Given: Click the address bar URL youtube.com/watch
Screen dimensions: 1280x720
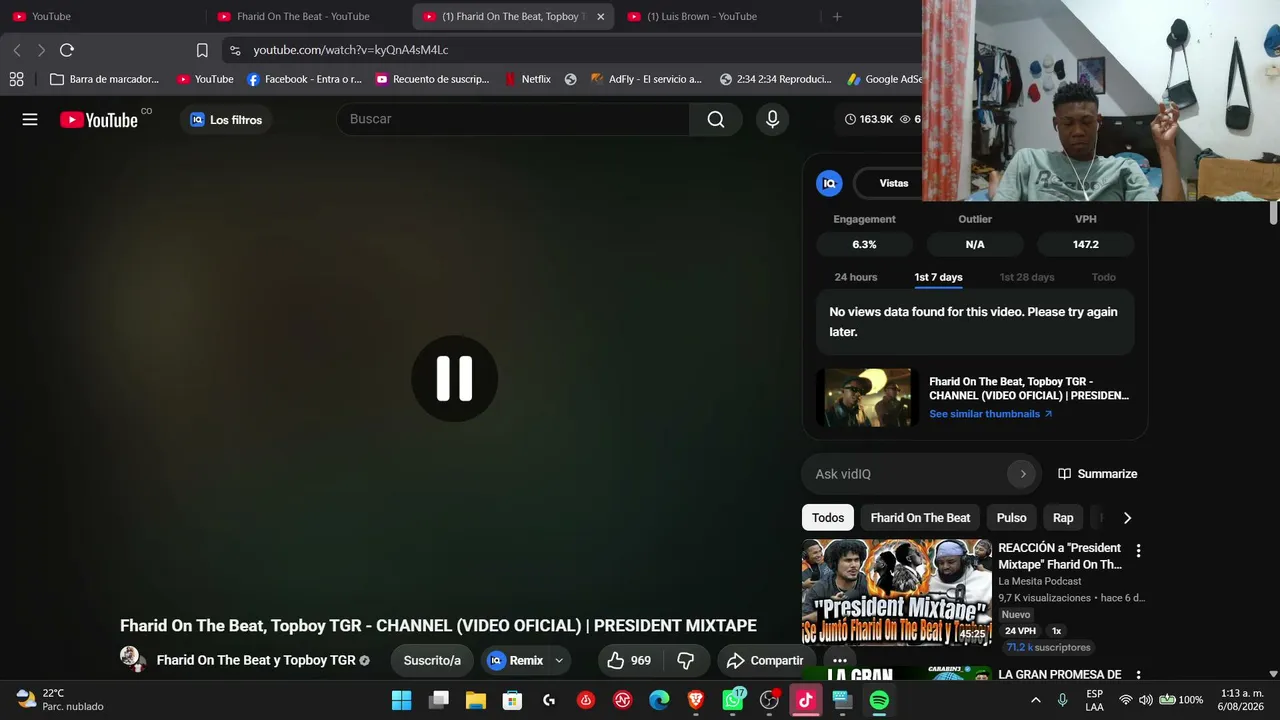Looking at the screenshot, I should click(351, 50).
